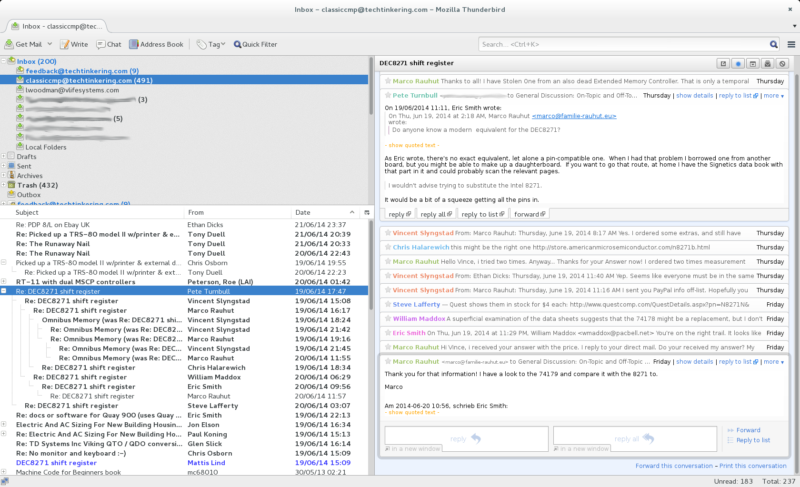The width and height of the screenshot is (800, 487).
Task: Expand the Trash (432) folder
Action: click(4, 185)
